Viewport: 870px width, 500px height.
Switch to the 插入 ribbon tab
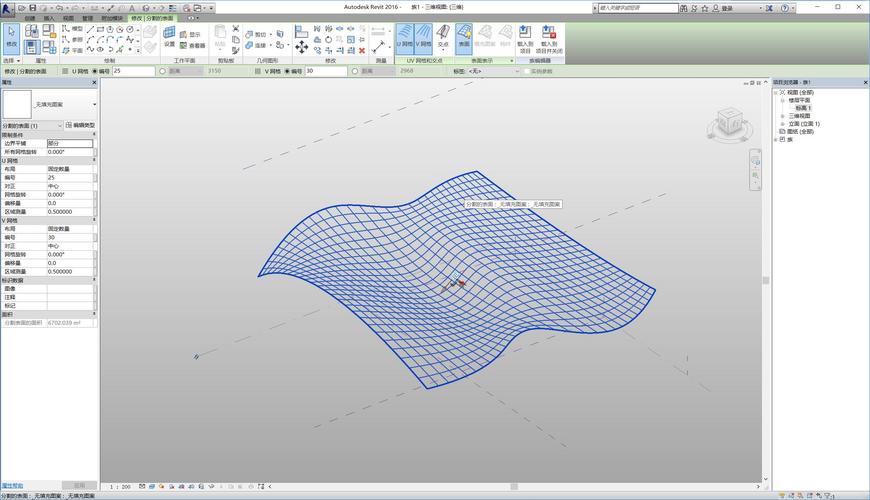49,18
